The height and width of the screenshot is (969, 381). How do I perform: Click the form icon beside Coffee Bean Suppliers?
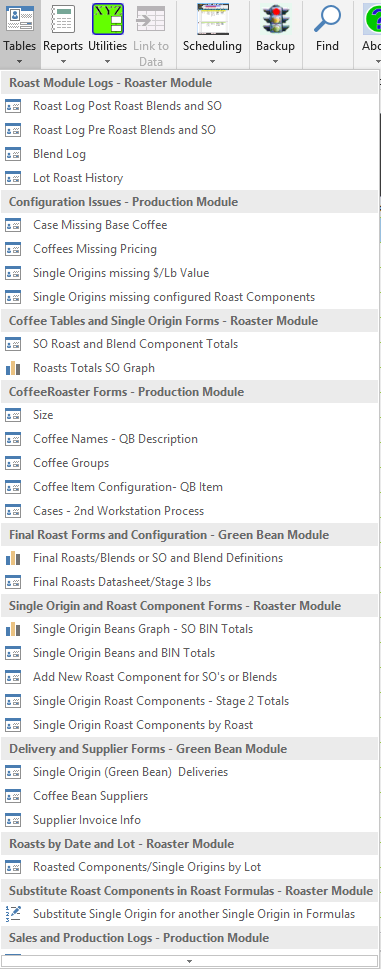pyautogui.click(x=13, y=796)
